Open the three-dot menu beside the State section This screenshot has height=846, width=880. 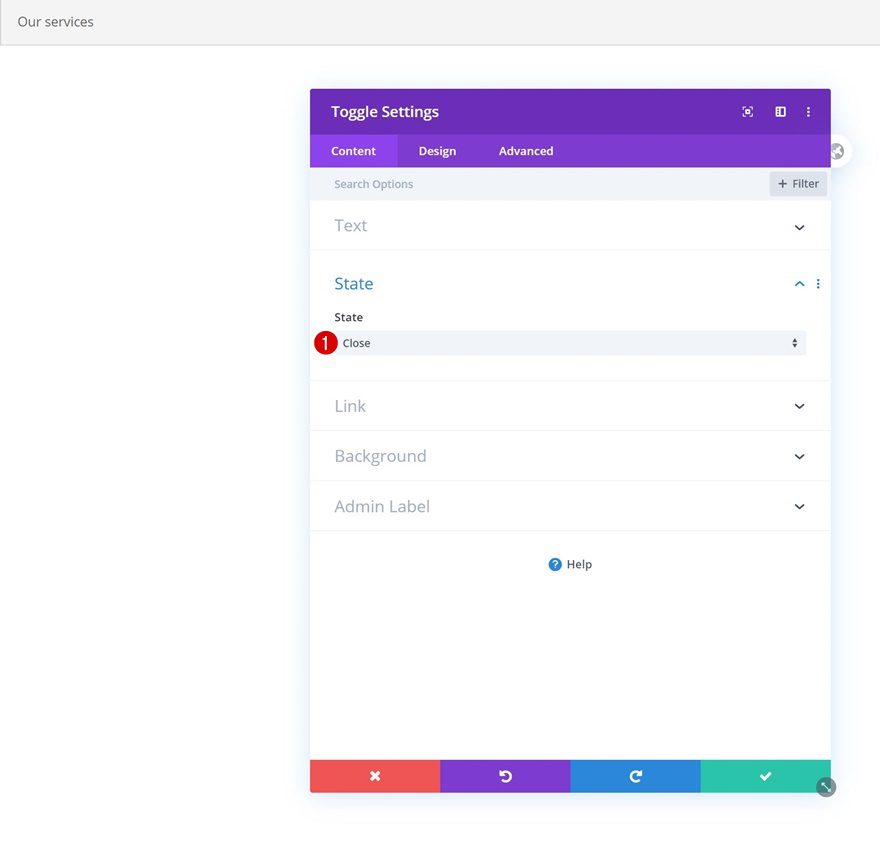coord(818,283)
